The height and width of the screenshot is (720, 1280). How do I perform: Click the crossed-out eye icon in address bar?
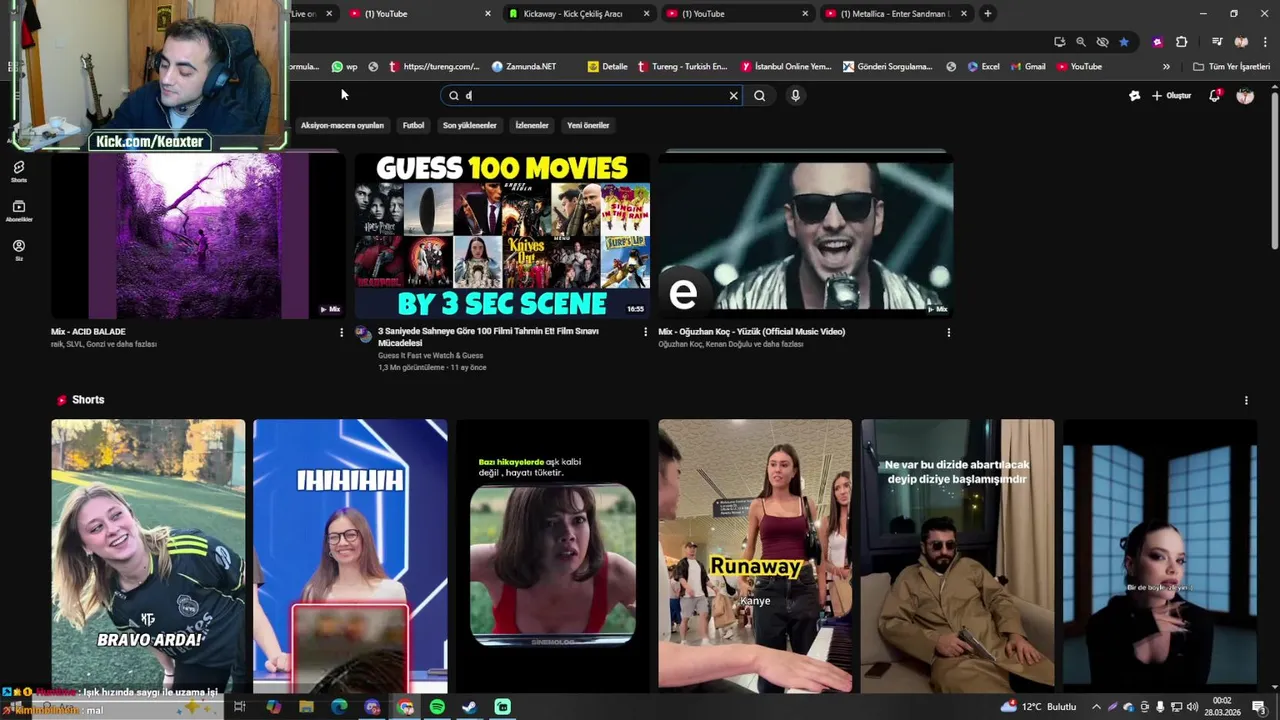click(x=1102, y=42)
